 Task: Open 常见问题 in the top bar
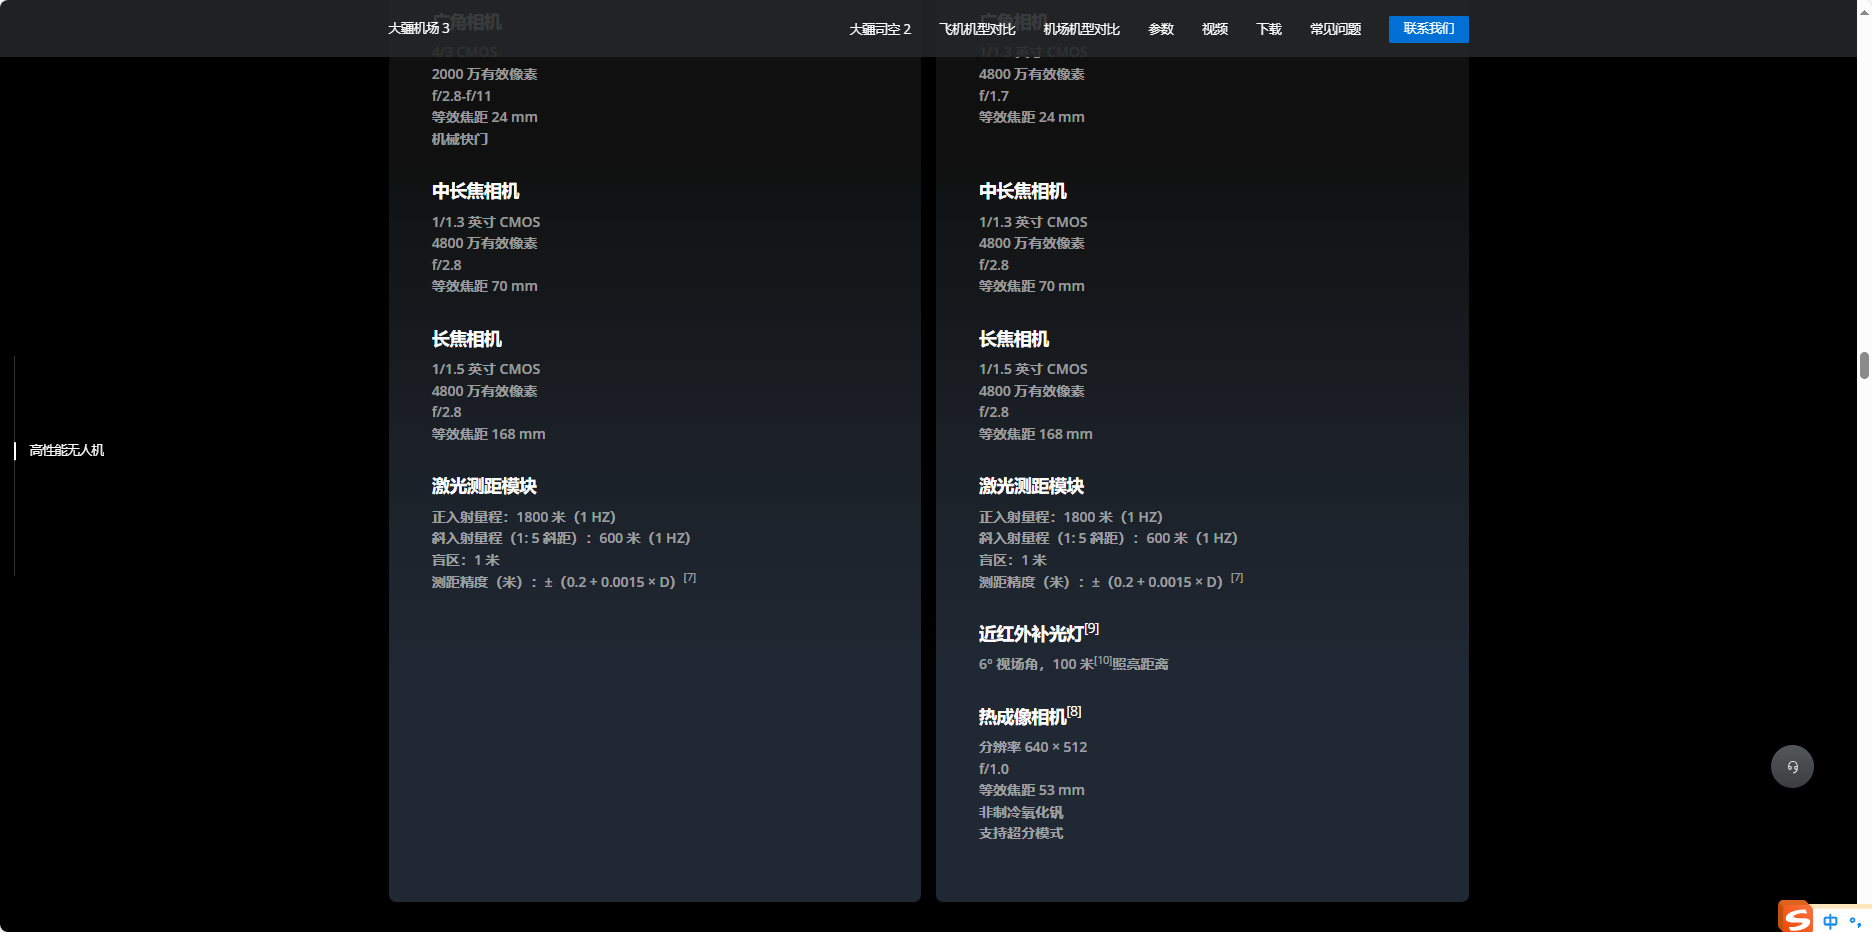1335,29
